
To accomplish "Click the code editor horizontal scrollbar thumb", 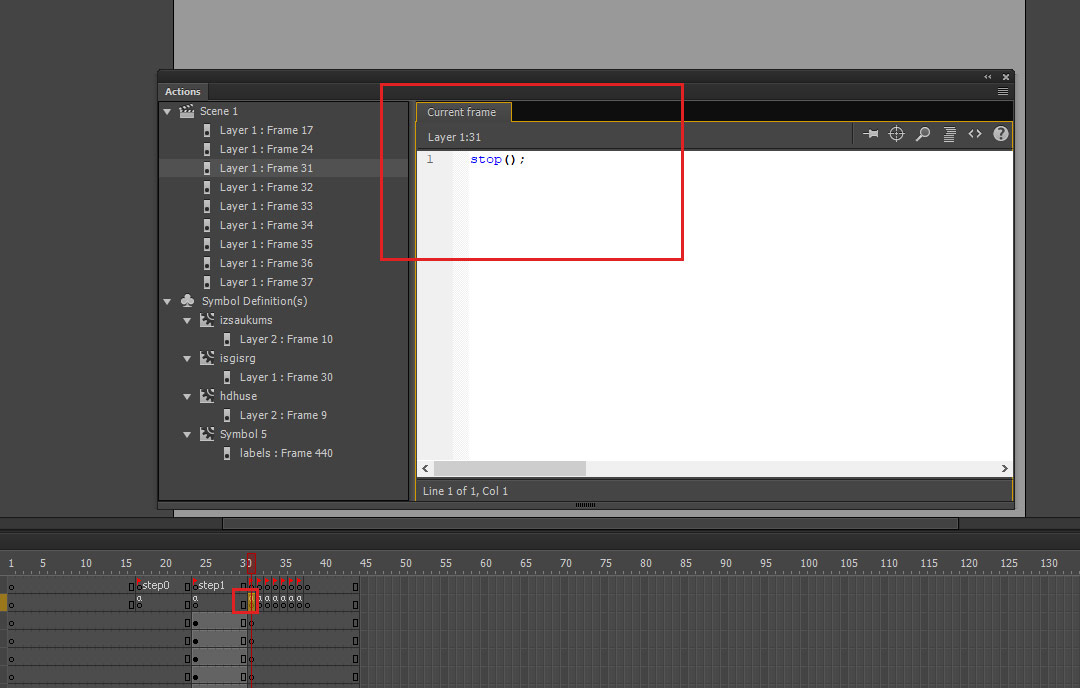I will click(x=510, y=469).
